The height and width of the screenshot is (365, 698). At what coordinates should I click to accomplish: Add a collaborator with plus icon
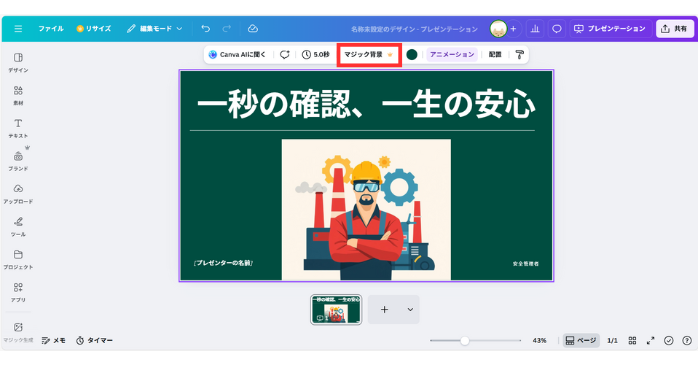(513, 28)
